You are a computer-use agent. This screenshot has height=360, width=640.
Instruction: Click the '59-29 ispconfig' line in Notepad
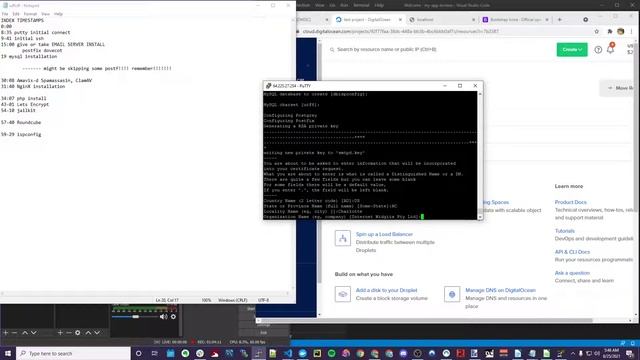tap(21, 134)
